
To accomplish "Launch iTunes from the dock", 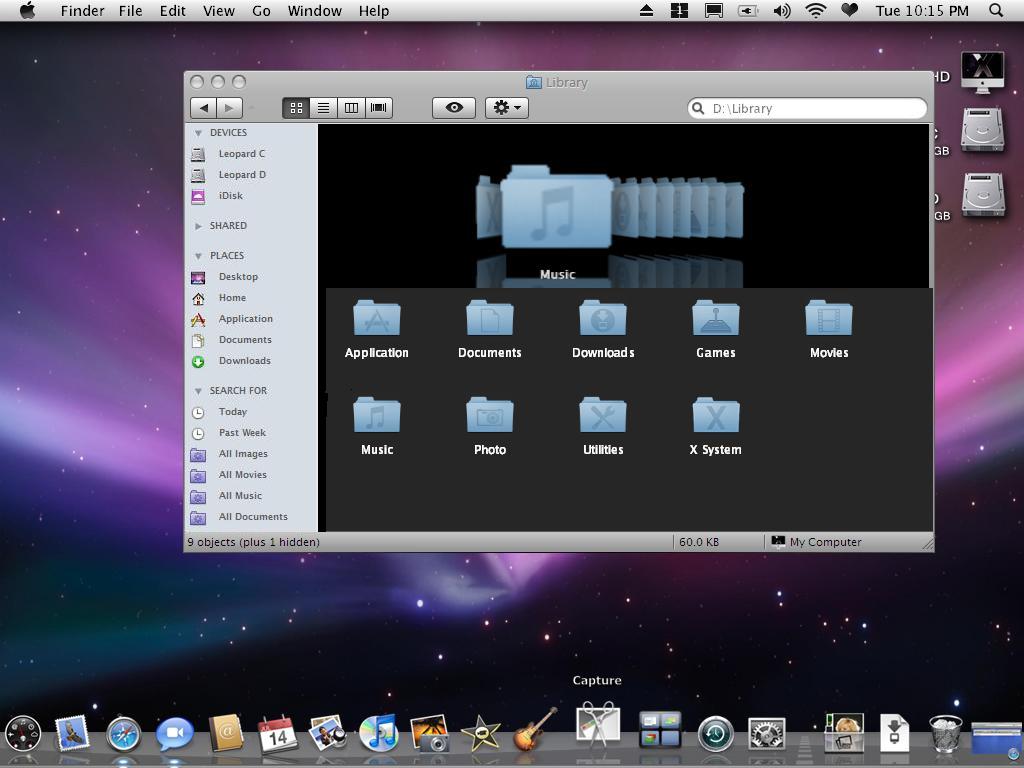I will pos(379,733).
